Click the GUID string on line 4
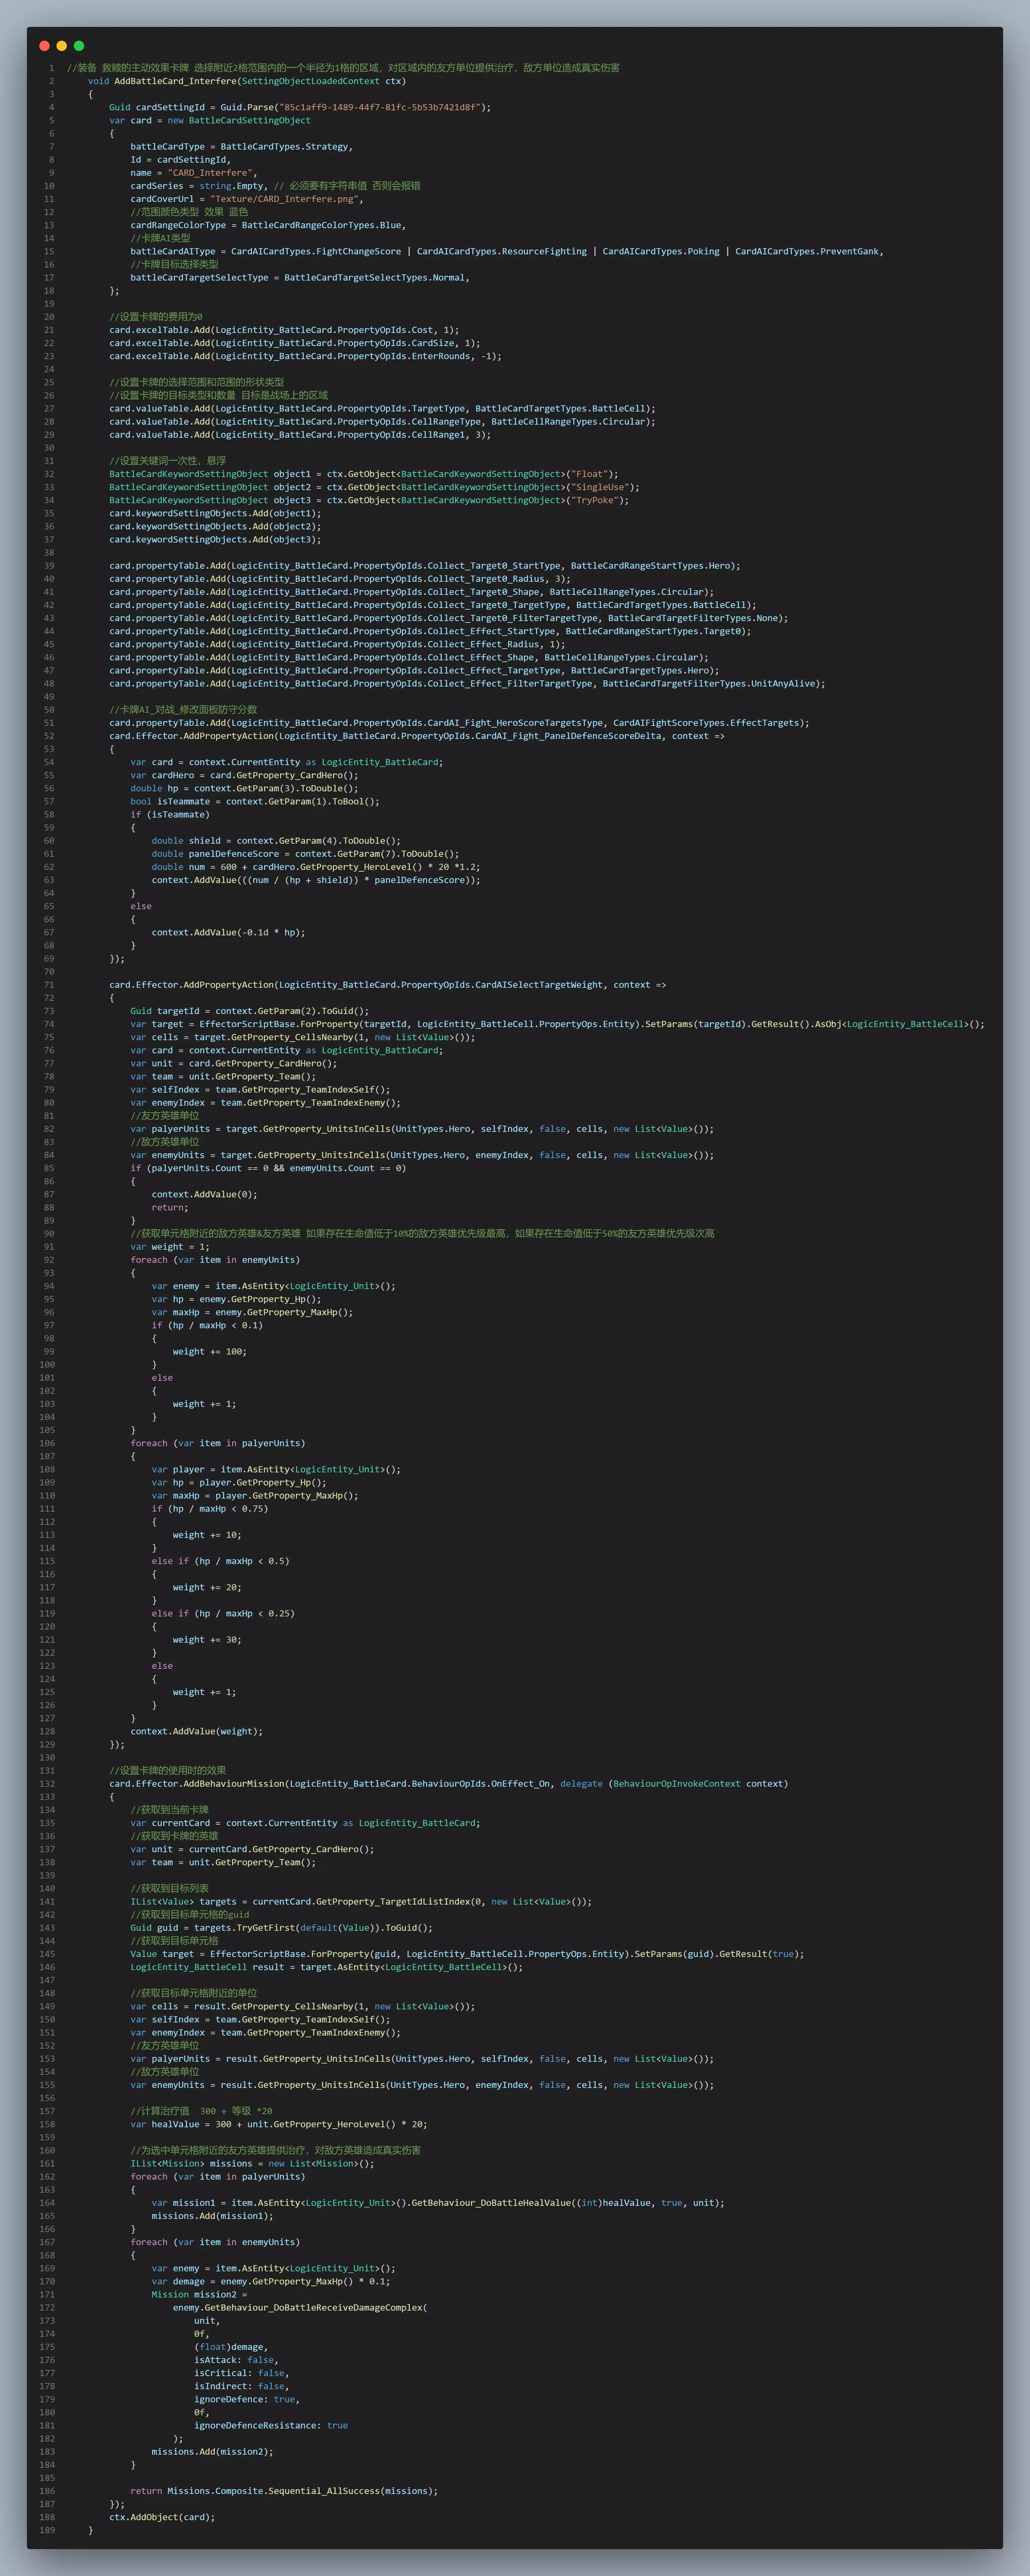 379,107
